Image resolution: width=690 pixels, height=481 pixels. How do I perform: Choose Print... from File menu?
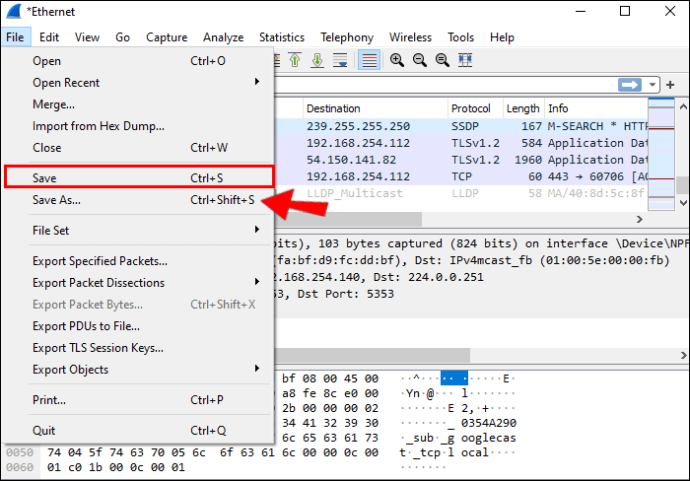click(139, 400)
